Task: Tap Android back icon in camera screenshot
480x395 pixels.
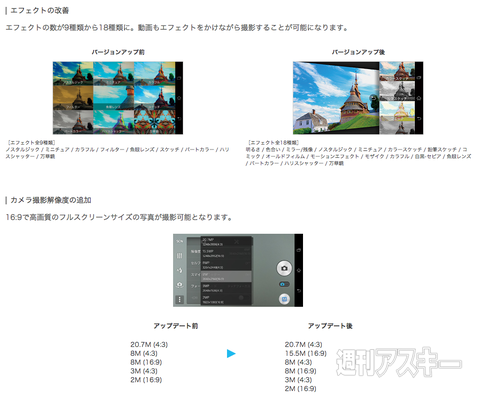Action: (299, 291)
